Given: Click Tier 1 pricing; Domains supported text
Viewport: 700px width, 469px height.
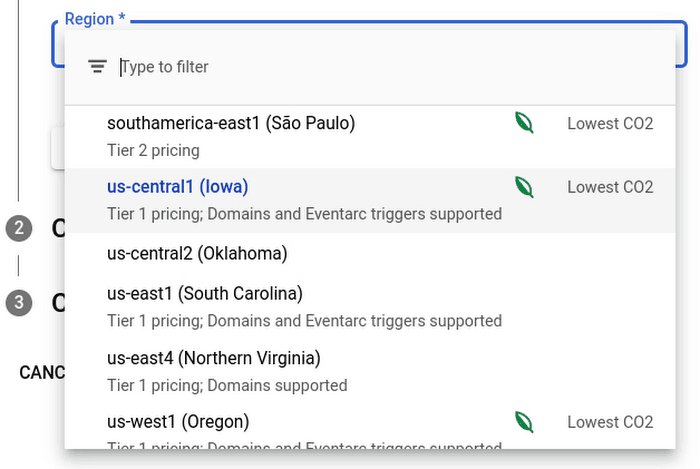Looking at the screenshot, I should click(x=227, y=385).
